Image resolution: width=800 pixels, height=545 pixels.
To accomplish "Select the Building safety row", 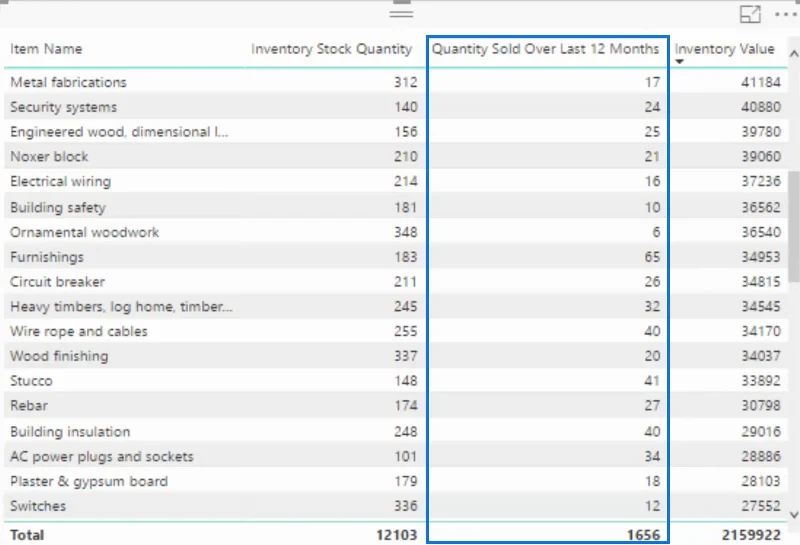I will point(395,207).
